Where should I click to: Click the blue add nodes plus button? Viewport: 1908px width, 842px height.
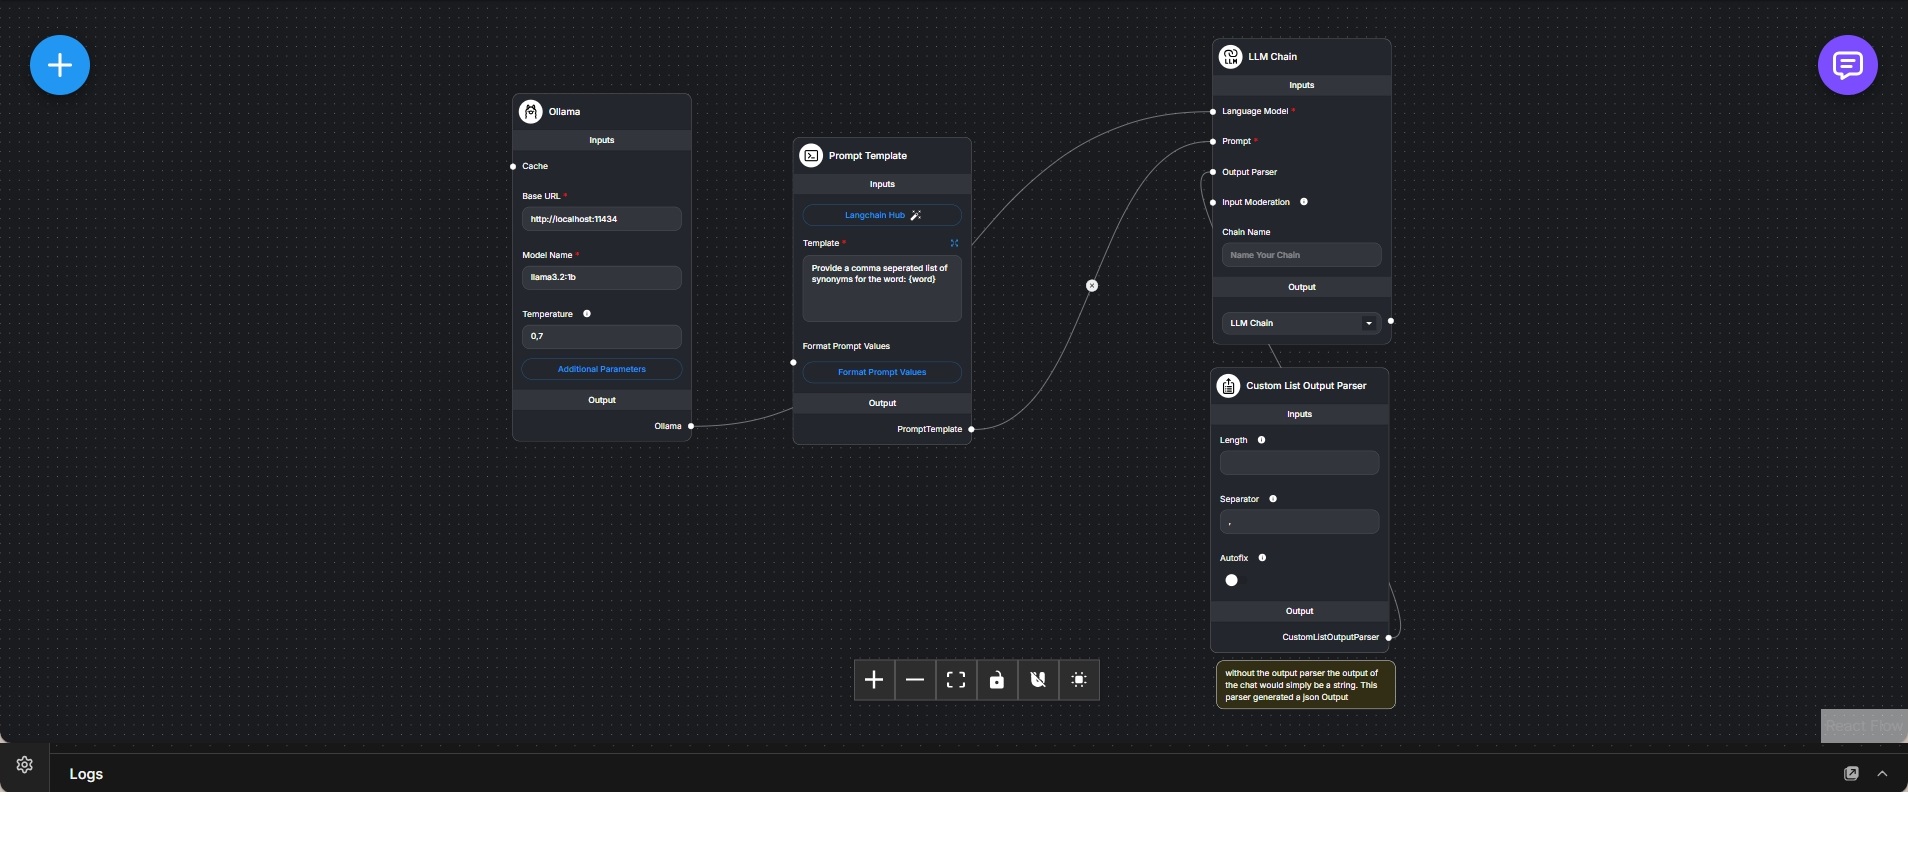pos(60,65)
